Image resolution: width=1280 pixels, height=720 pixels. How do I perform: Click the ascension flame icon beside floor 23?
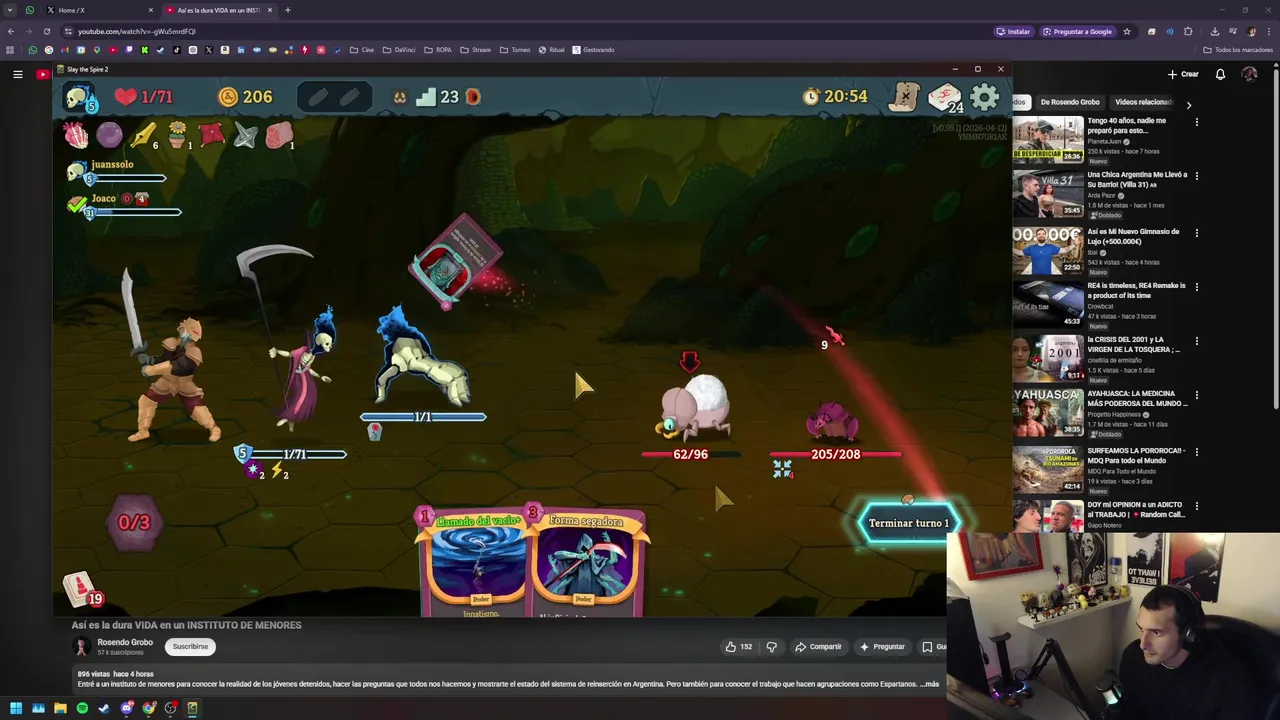point(473,97)
